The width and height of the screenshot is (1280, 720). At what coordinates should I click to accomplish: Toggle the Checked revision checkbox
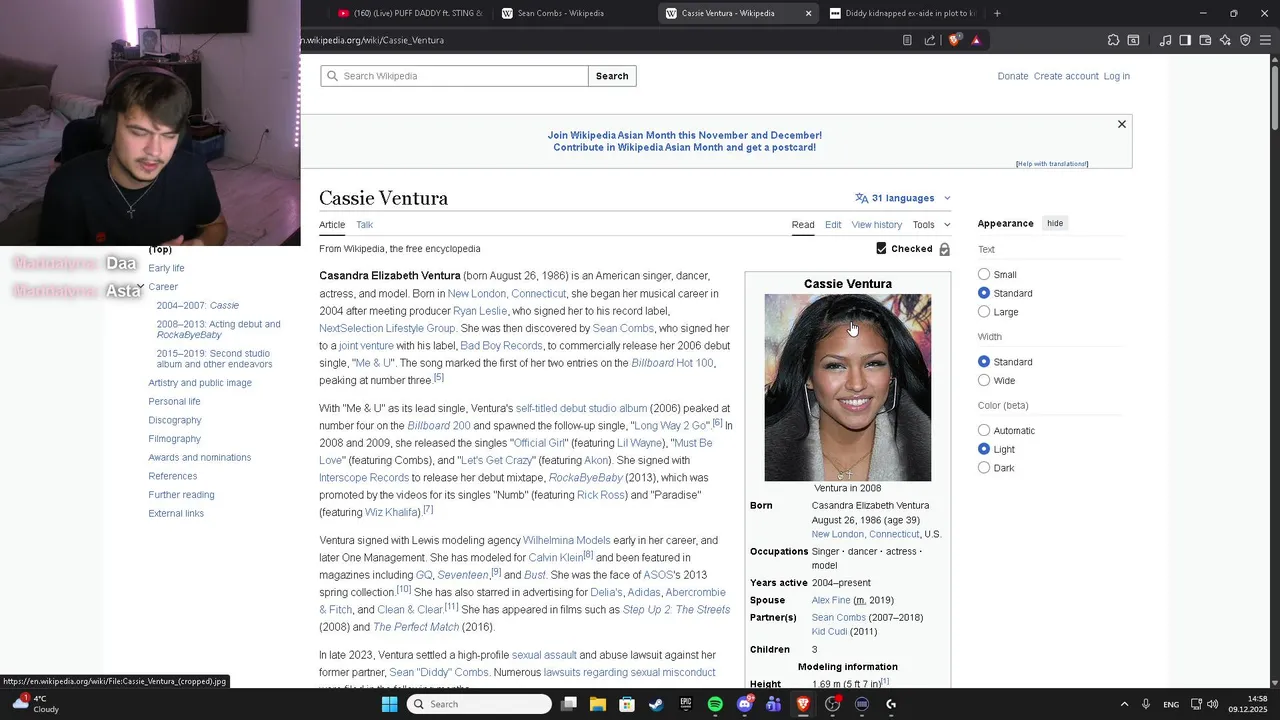coord(881,248)
